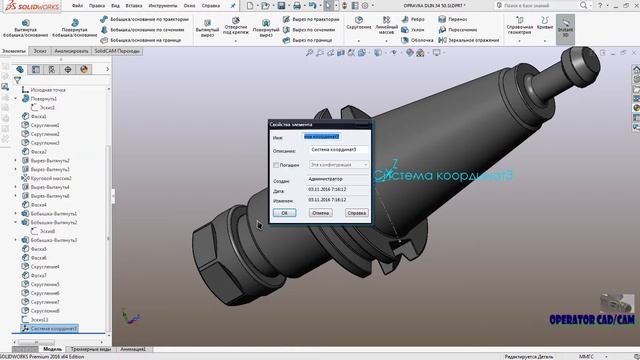This screenshot has width=640, height=360.
Task: Open Hole Wizard (Отверстие под крепеж)
Action: 236,26
